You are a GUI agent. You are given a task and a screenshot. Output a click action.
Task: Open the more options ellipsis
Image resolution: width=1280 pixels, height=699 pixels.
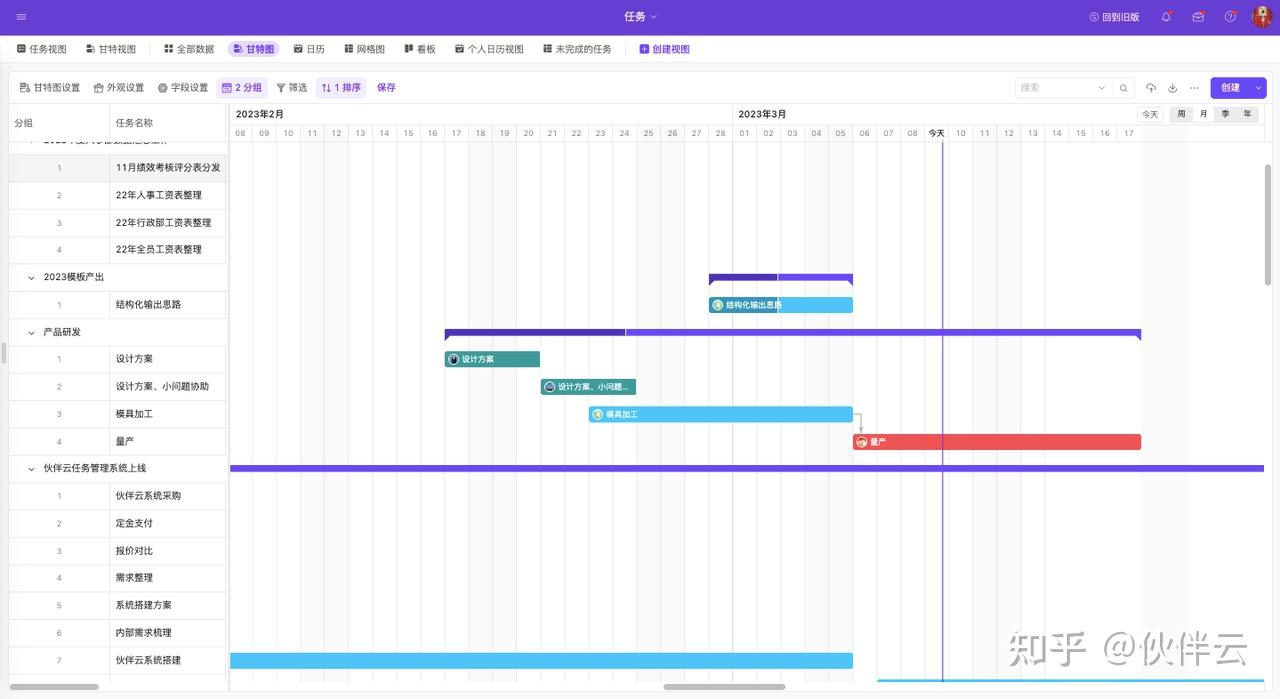pos(1194,88)
